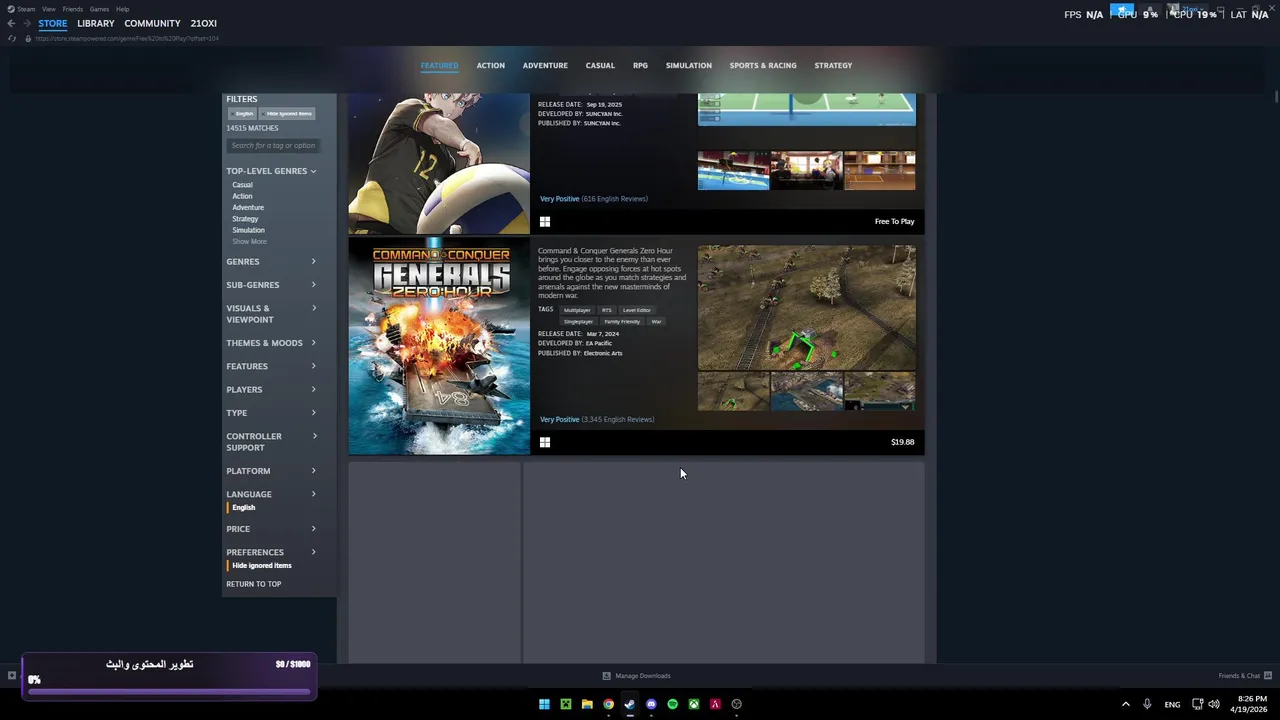Open Spotify from the taskbar
The width and height of the screenshot is (1280, 720).
coord(672,704)
